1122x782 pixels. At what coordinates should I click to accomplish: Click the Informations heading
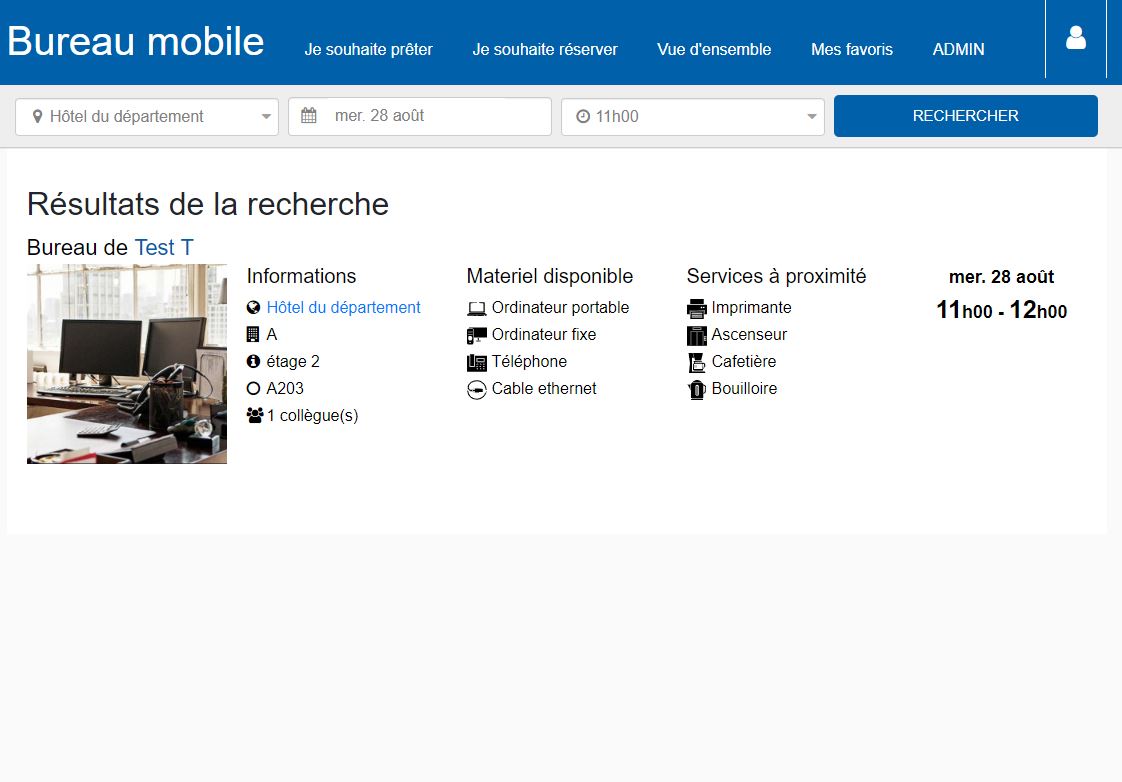click(x=301, y=276)
